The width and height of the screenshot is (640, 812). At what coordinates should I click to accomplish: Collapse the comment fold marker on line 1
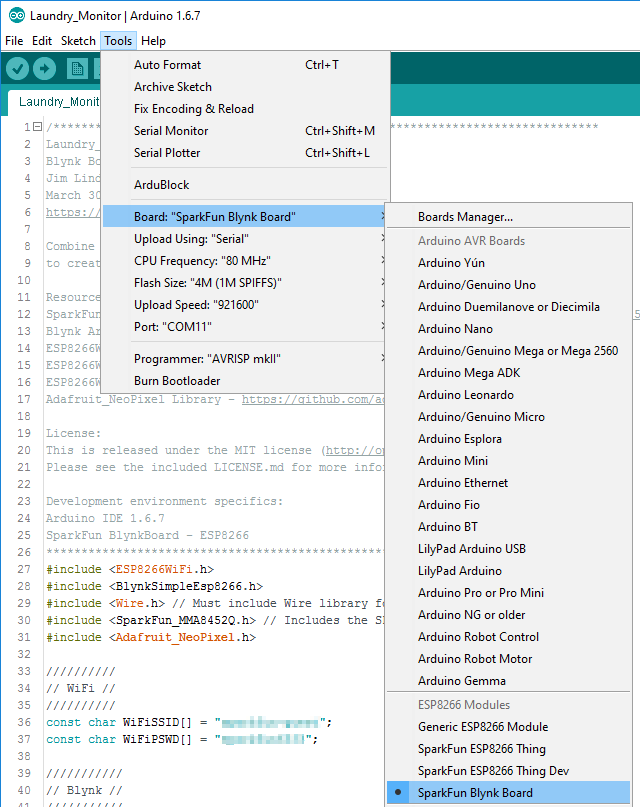pos(37,126)
